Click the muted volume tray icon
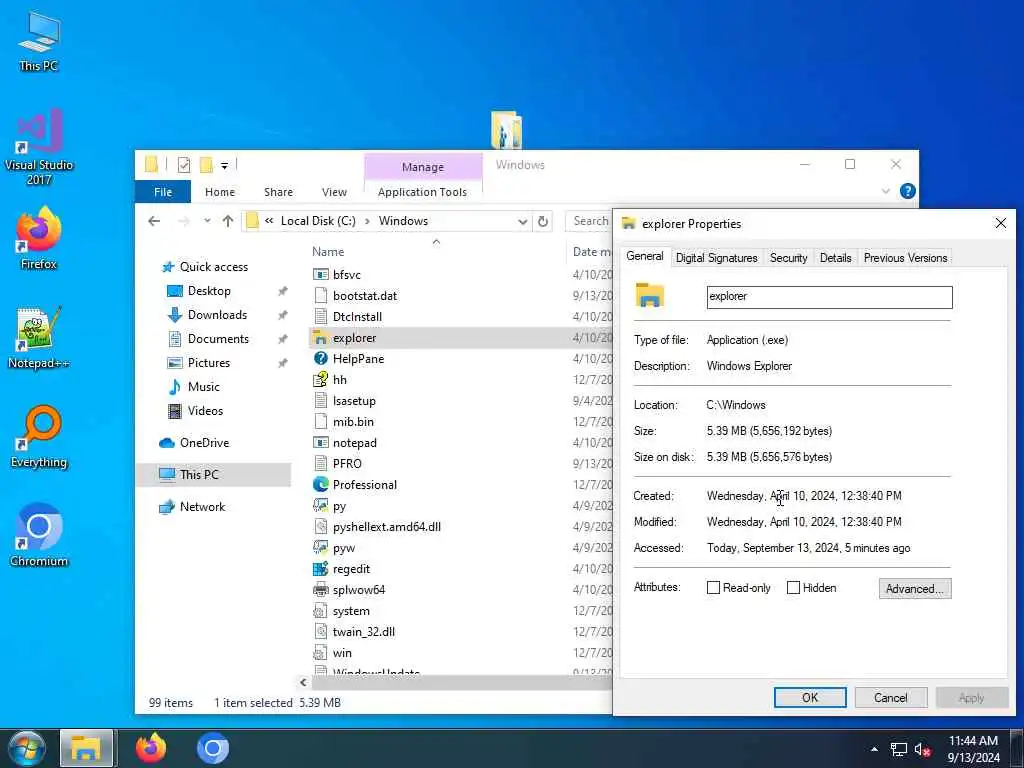 922,749
